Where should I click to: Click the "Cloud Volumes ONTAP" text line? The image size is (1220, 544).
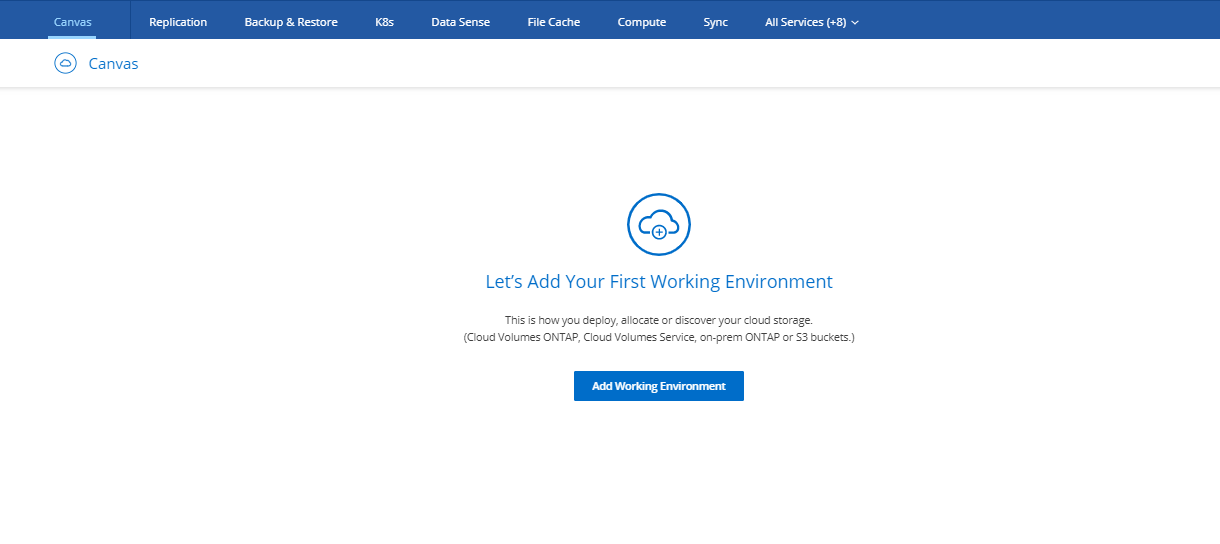click(x=658, y=338)
